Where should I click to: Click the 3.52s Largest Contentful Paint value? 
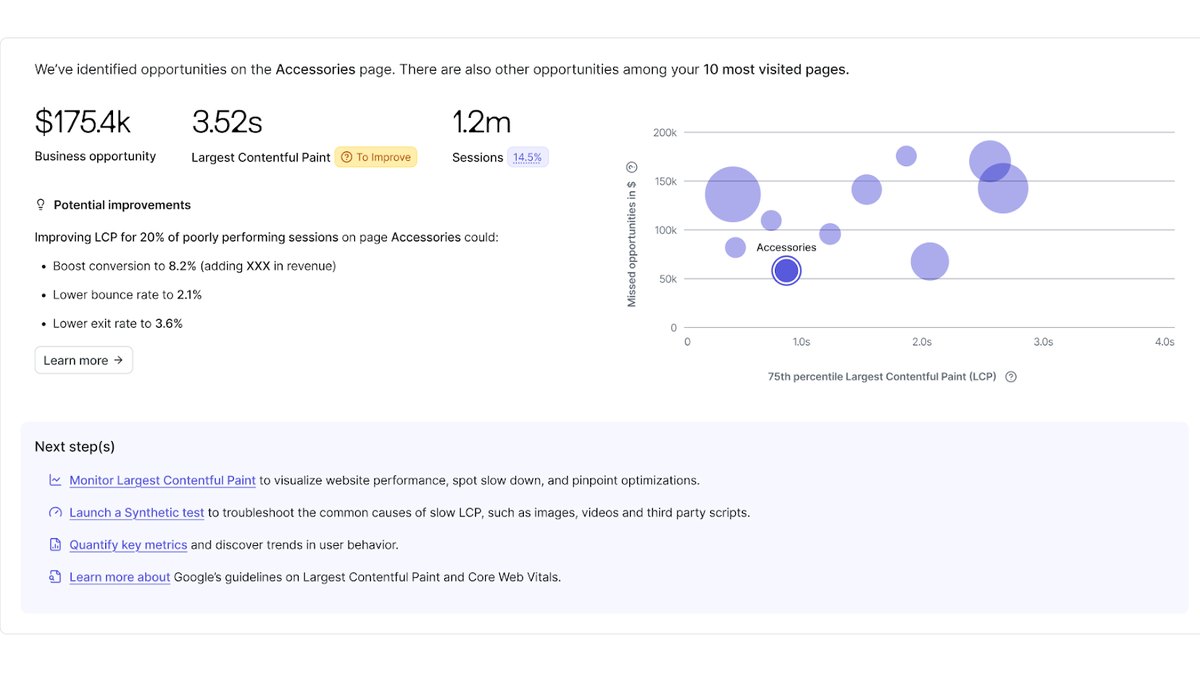(x=227, y=122)
